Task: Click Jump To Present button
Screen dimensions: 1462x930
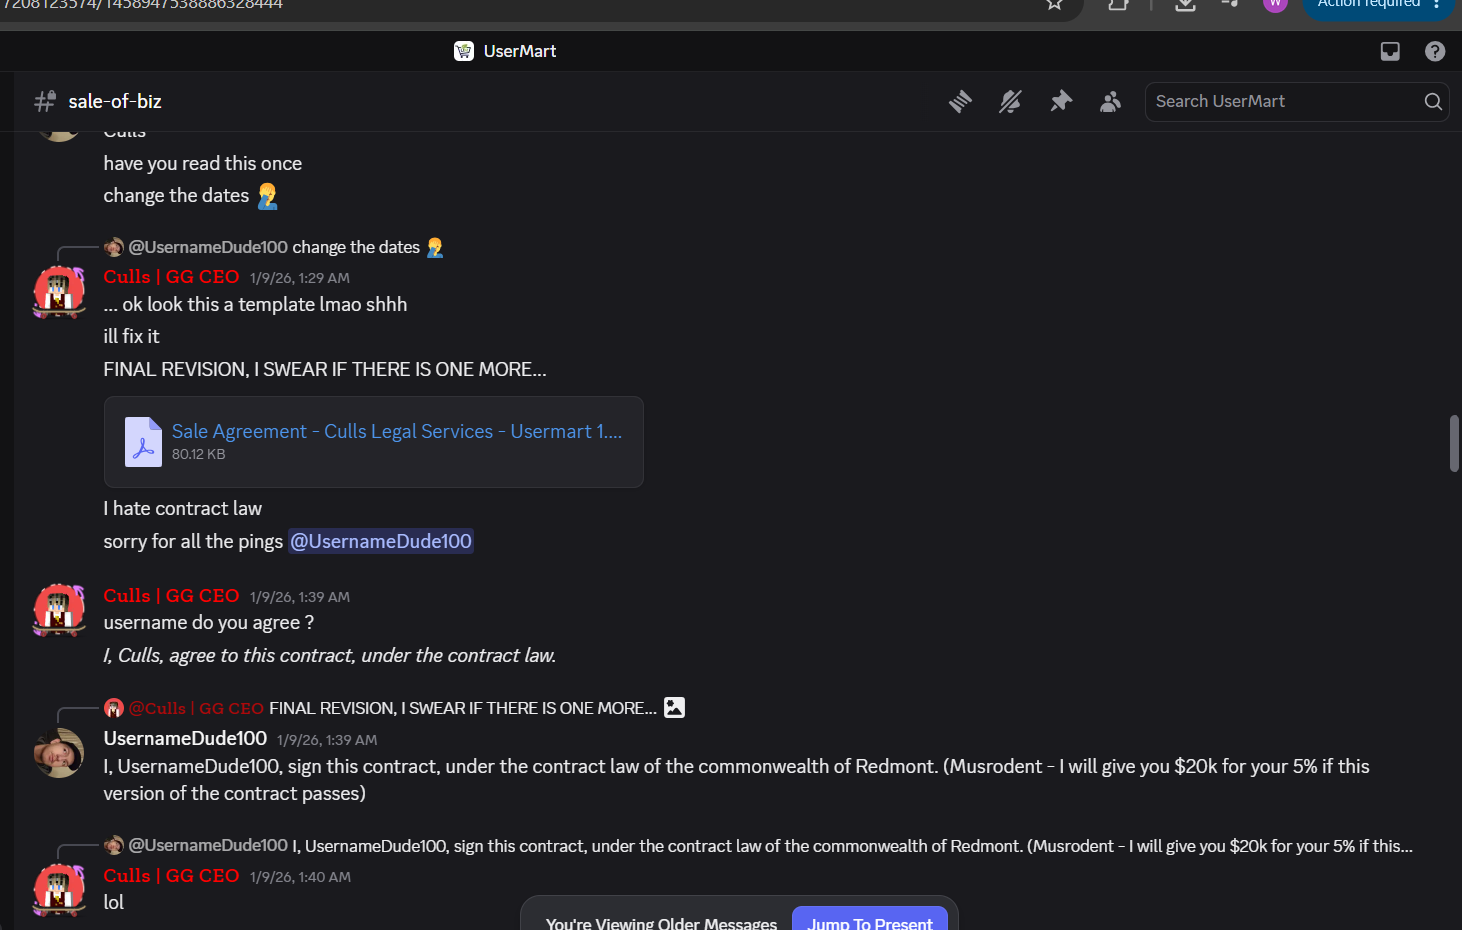Action: tap(870, 921)
